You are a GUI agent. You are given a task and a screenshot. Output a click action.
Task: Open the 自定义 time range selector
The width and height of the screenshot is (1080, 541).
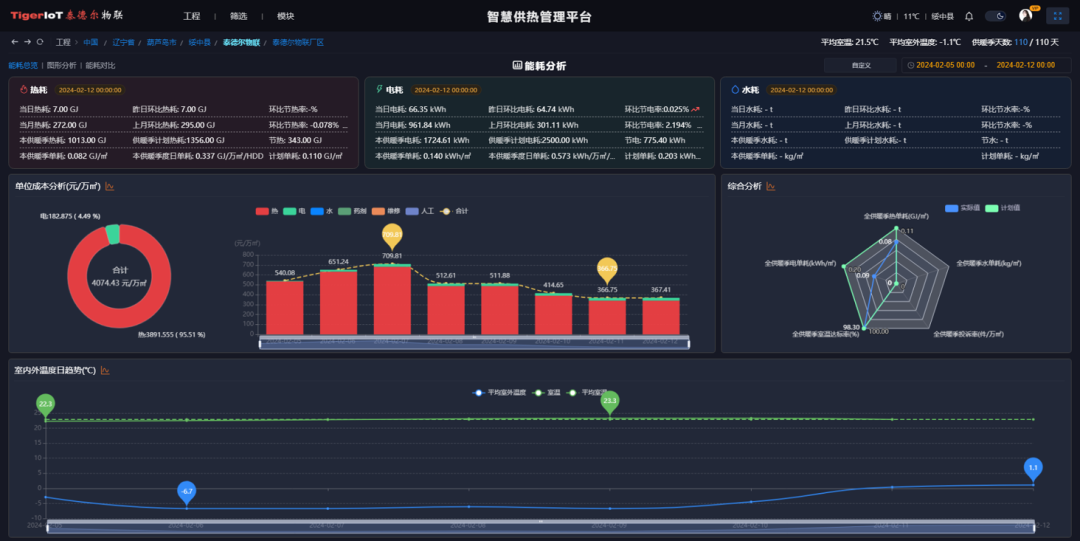(861, 65)
